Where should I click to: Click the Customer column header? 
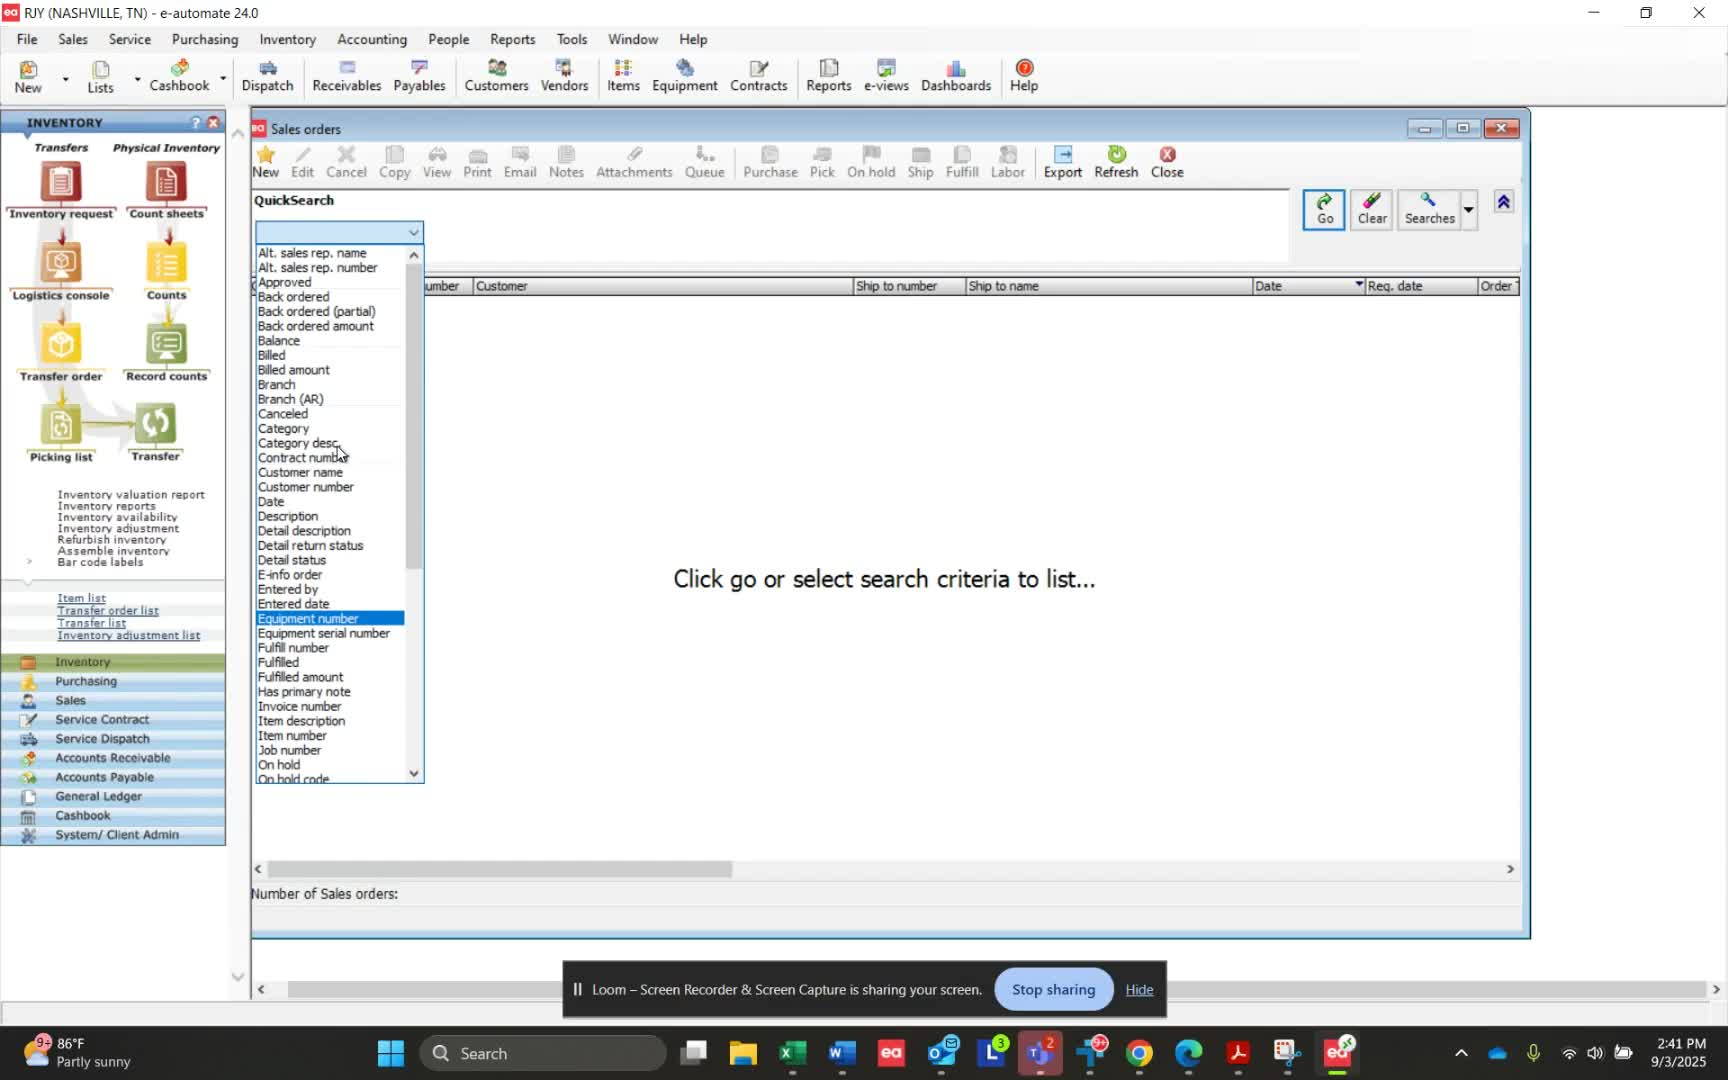(662, 286)
